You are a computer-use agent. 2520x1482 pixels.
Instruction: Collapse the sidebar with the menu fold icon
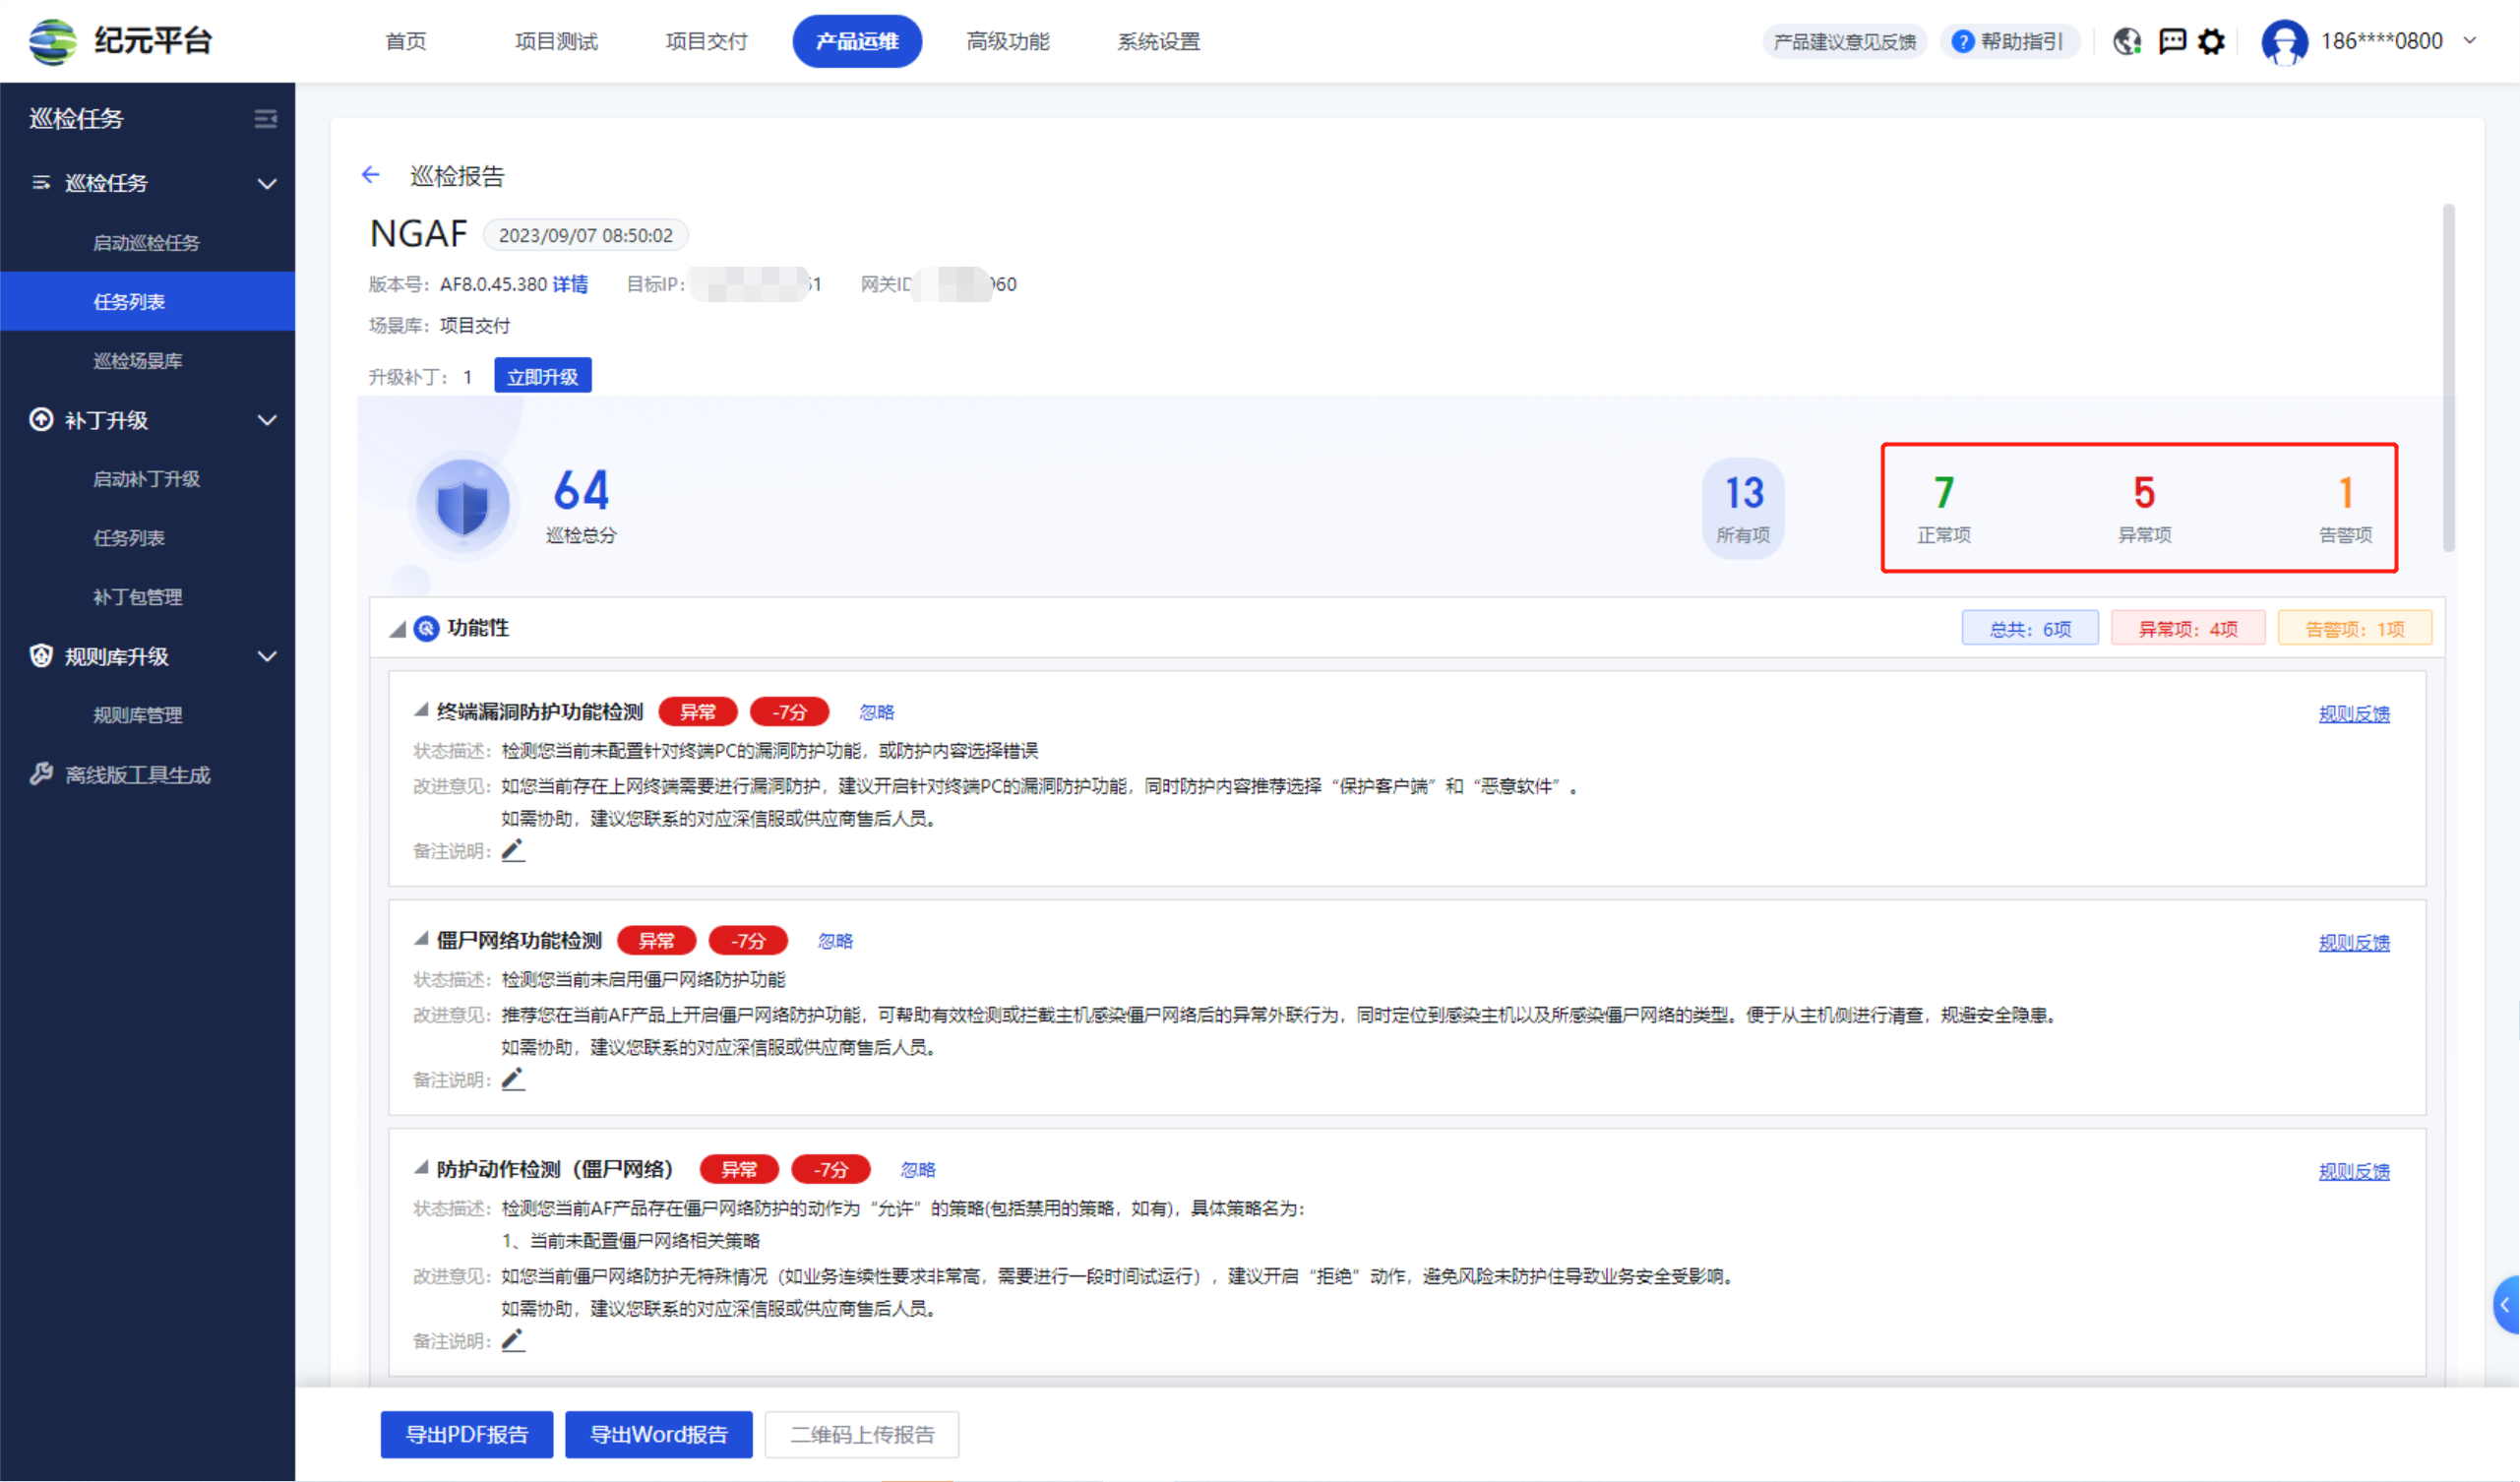pyautogui.click(x=265, y=119)
